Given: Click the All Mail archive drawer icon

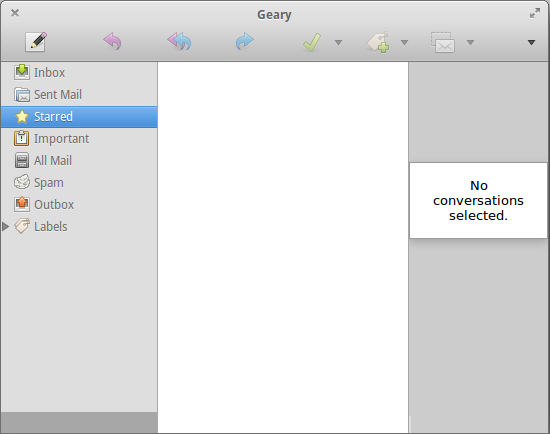Looking at the screenshot, I should pyautogui.click(x=22, y=160).
